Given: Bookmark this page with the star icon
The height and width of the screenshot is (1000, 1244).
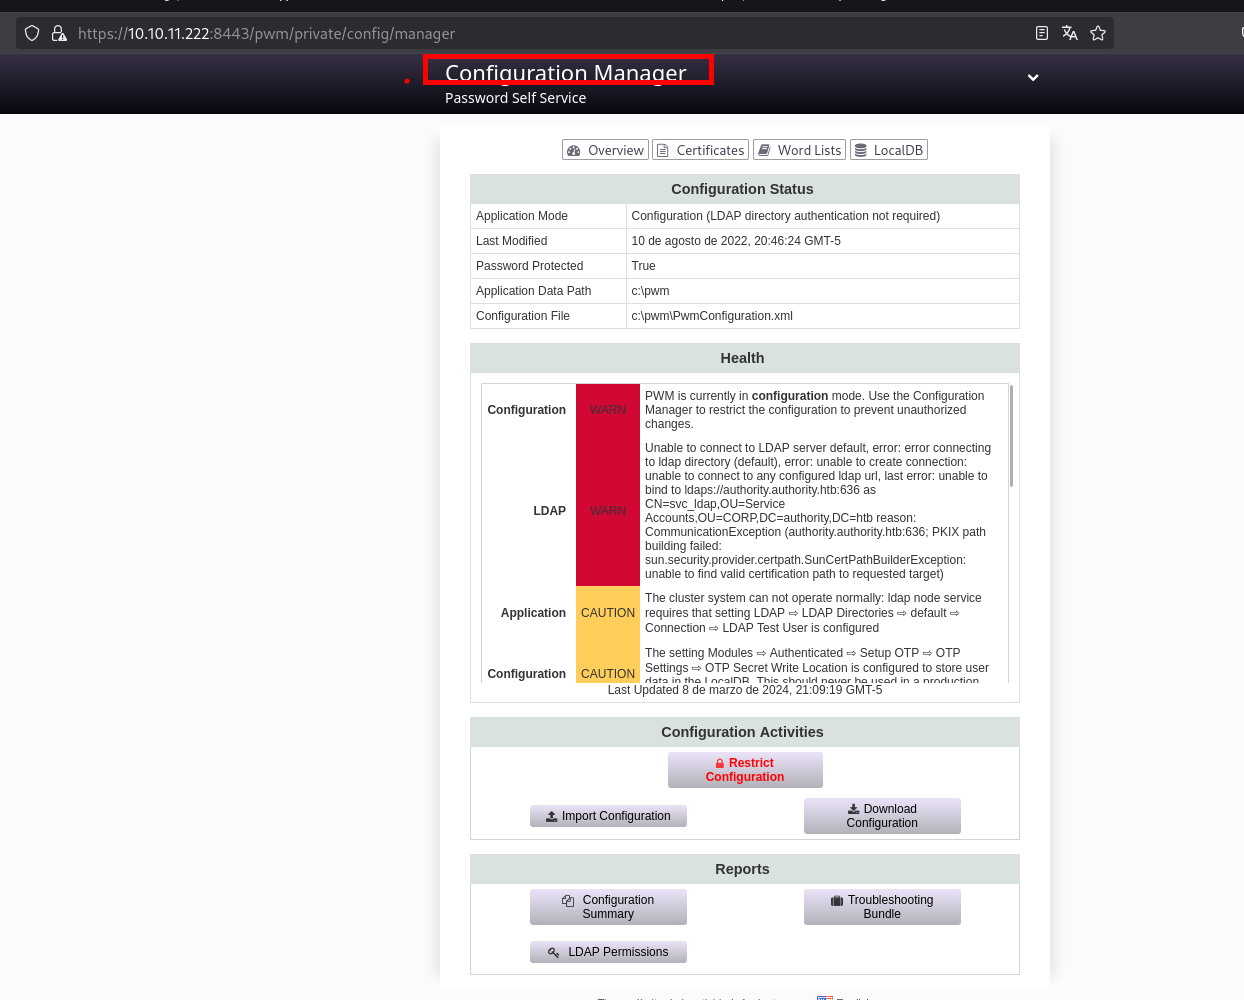Looking at the screenshot, I should click(x=1098, y=33).
